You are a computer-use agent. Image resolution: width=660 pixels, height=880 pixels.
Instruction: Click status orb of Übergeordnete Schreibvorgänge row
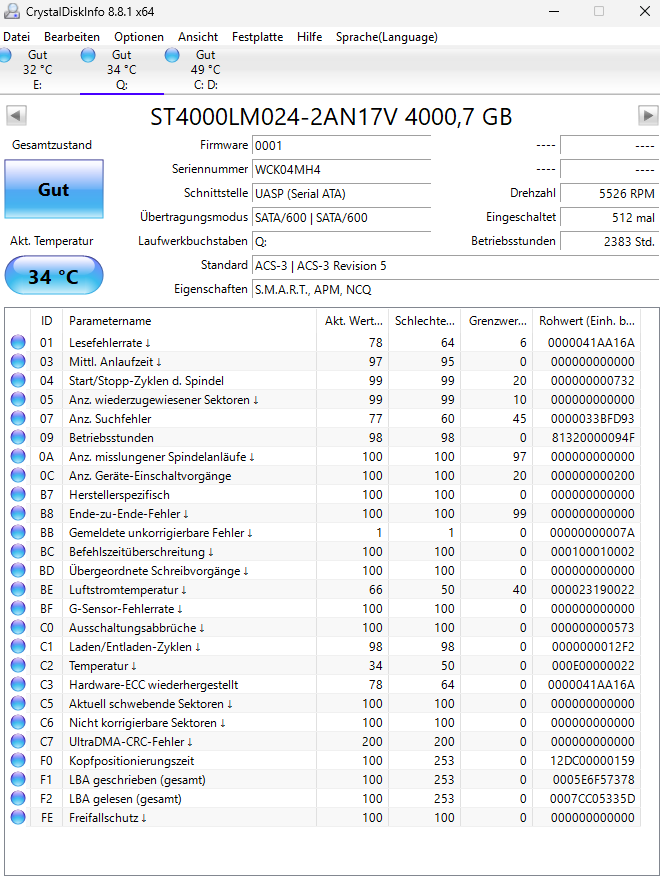coord(19,571)
